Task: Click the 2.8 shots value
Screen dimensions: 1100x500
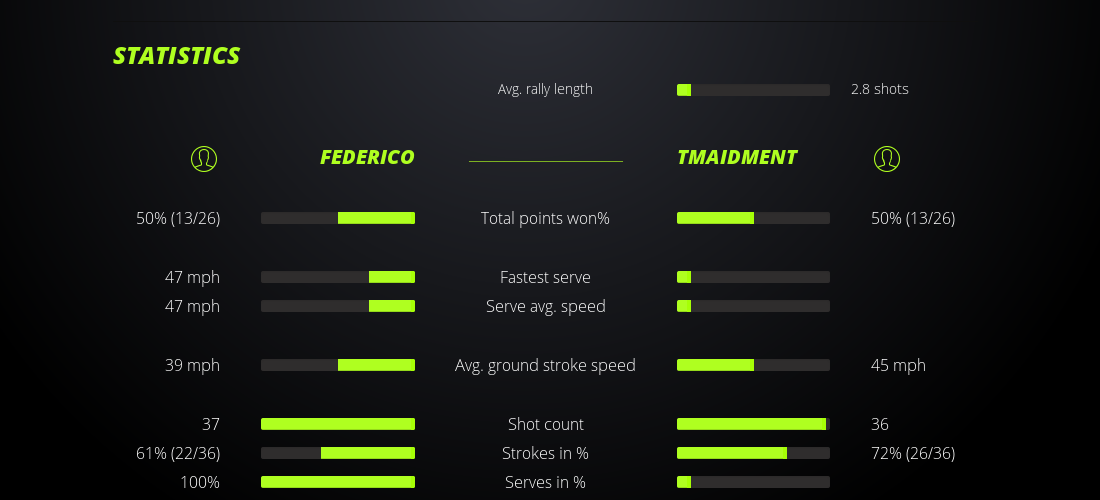Action: [x=880, y=89]
